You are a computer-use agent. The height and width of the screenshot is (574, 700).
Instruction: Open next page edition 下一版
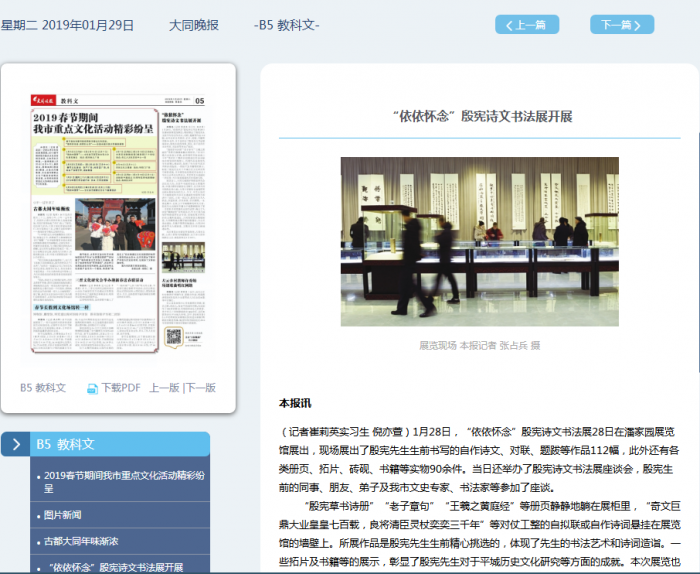(201, 387)
